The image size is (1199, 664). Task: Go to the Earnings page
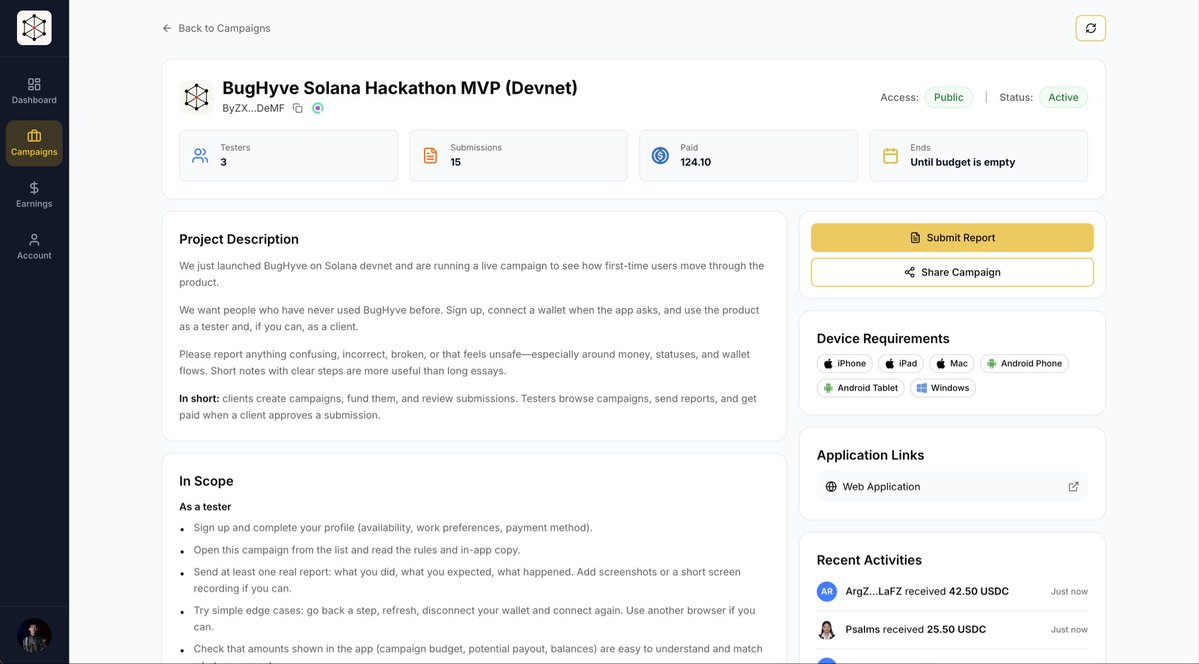point(34,195)
